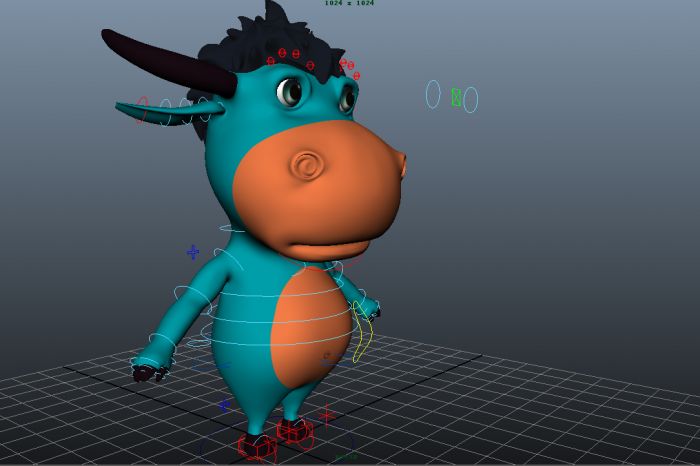Select the rear red cube foot control
Image resolution: width=700 pixels, height=466 pixels.
(295, 432)
